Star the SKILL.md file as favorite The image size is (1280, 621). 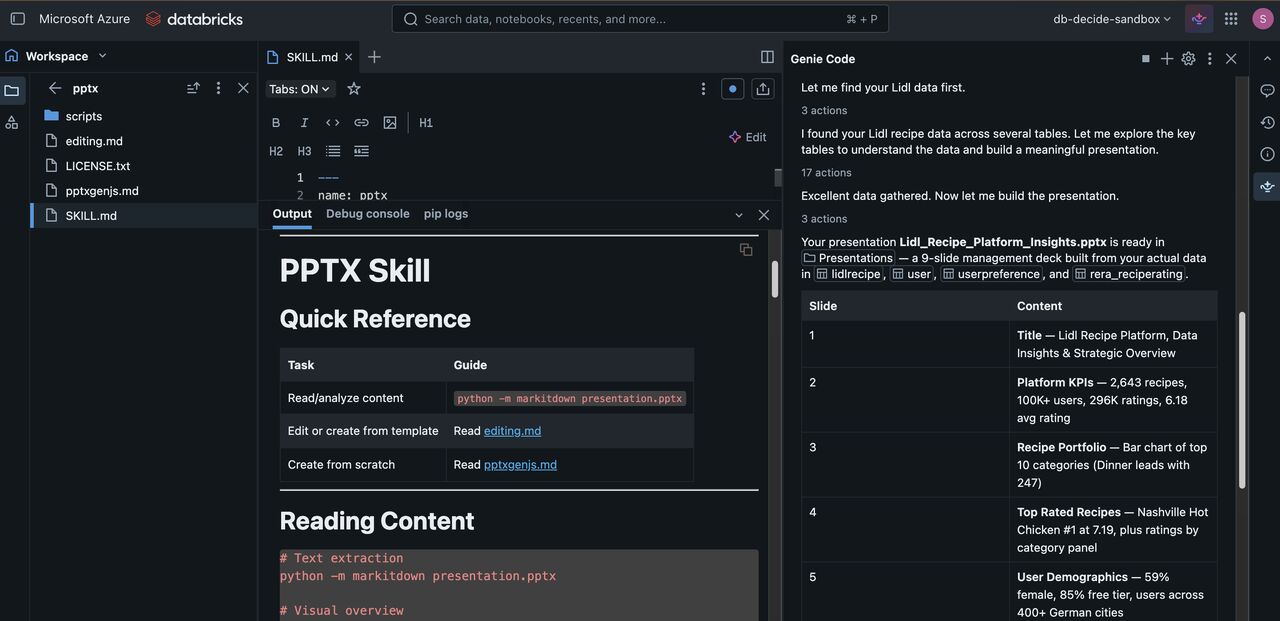(353, 89)
